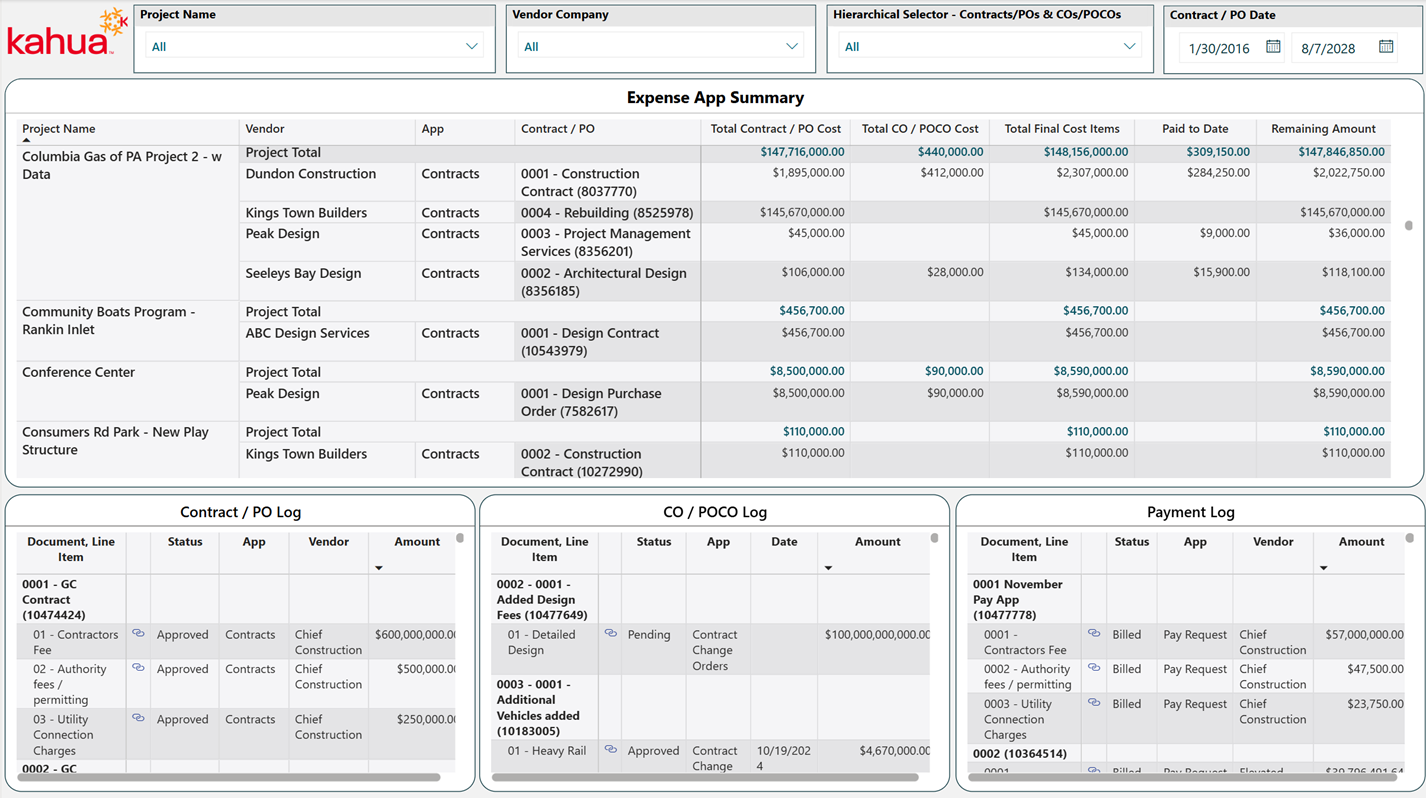Click the Total Contract / PO Cost header
Image resolution: width=1426 pixels, height=798 pixels.
pyautogui.click(x=775, y=129)
